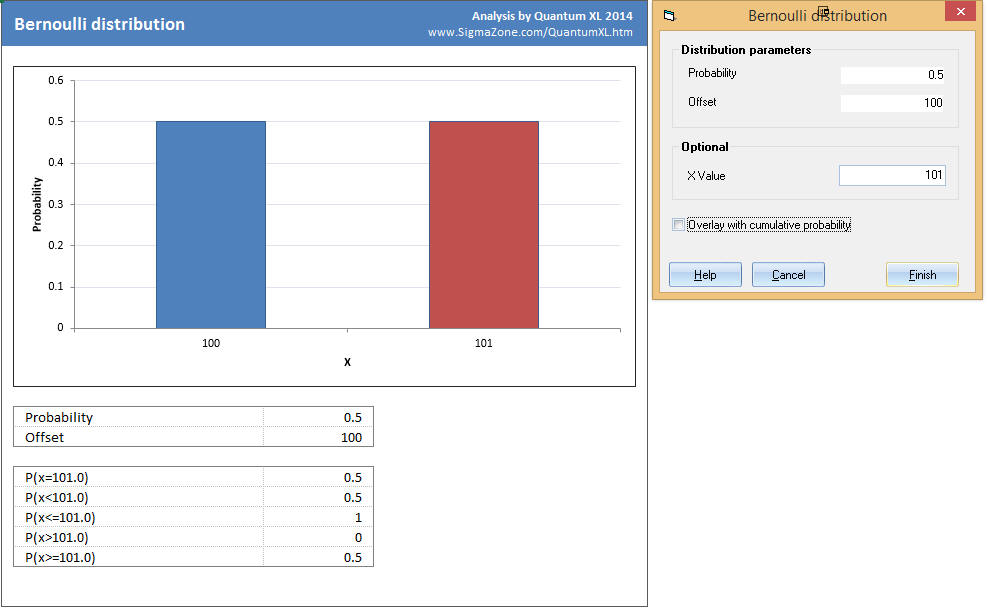Focus the X Value input box
Viewport: 989px width, 610px height.
click(892, 176)
